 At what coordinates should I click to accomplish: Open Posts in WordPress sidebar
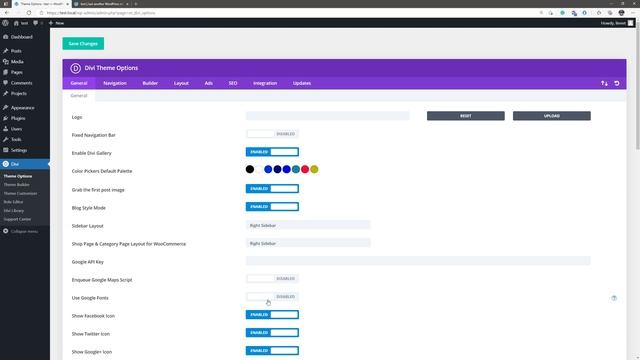tap(16, 51)
